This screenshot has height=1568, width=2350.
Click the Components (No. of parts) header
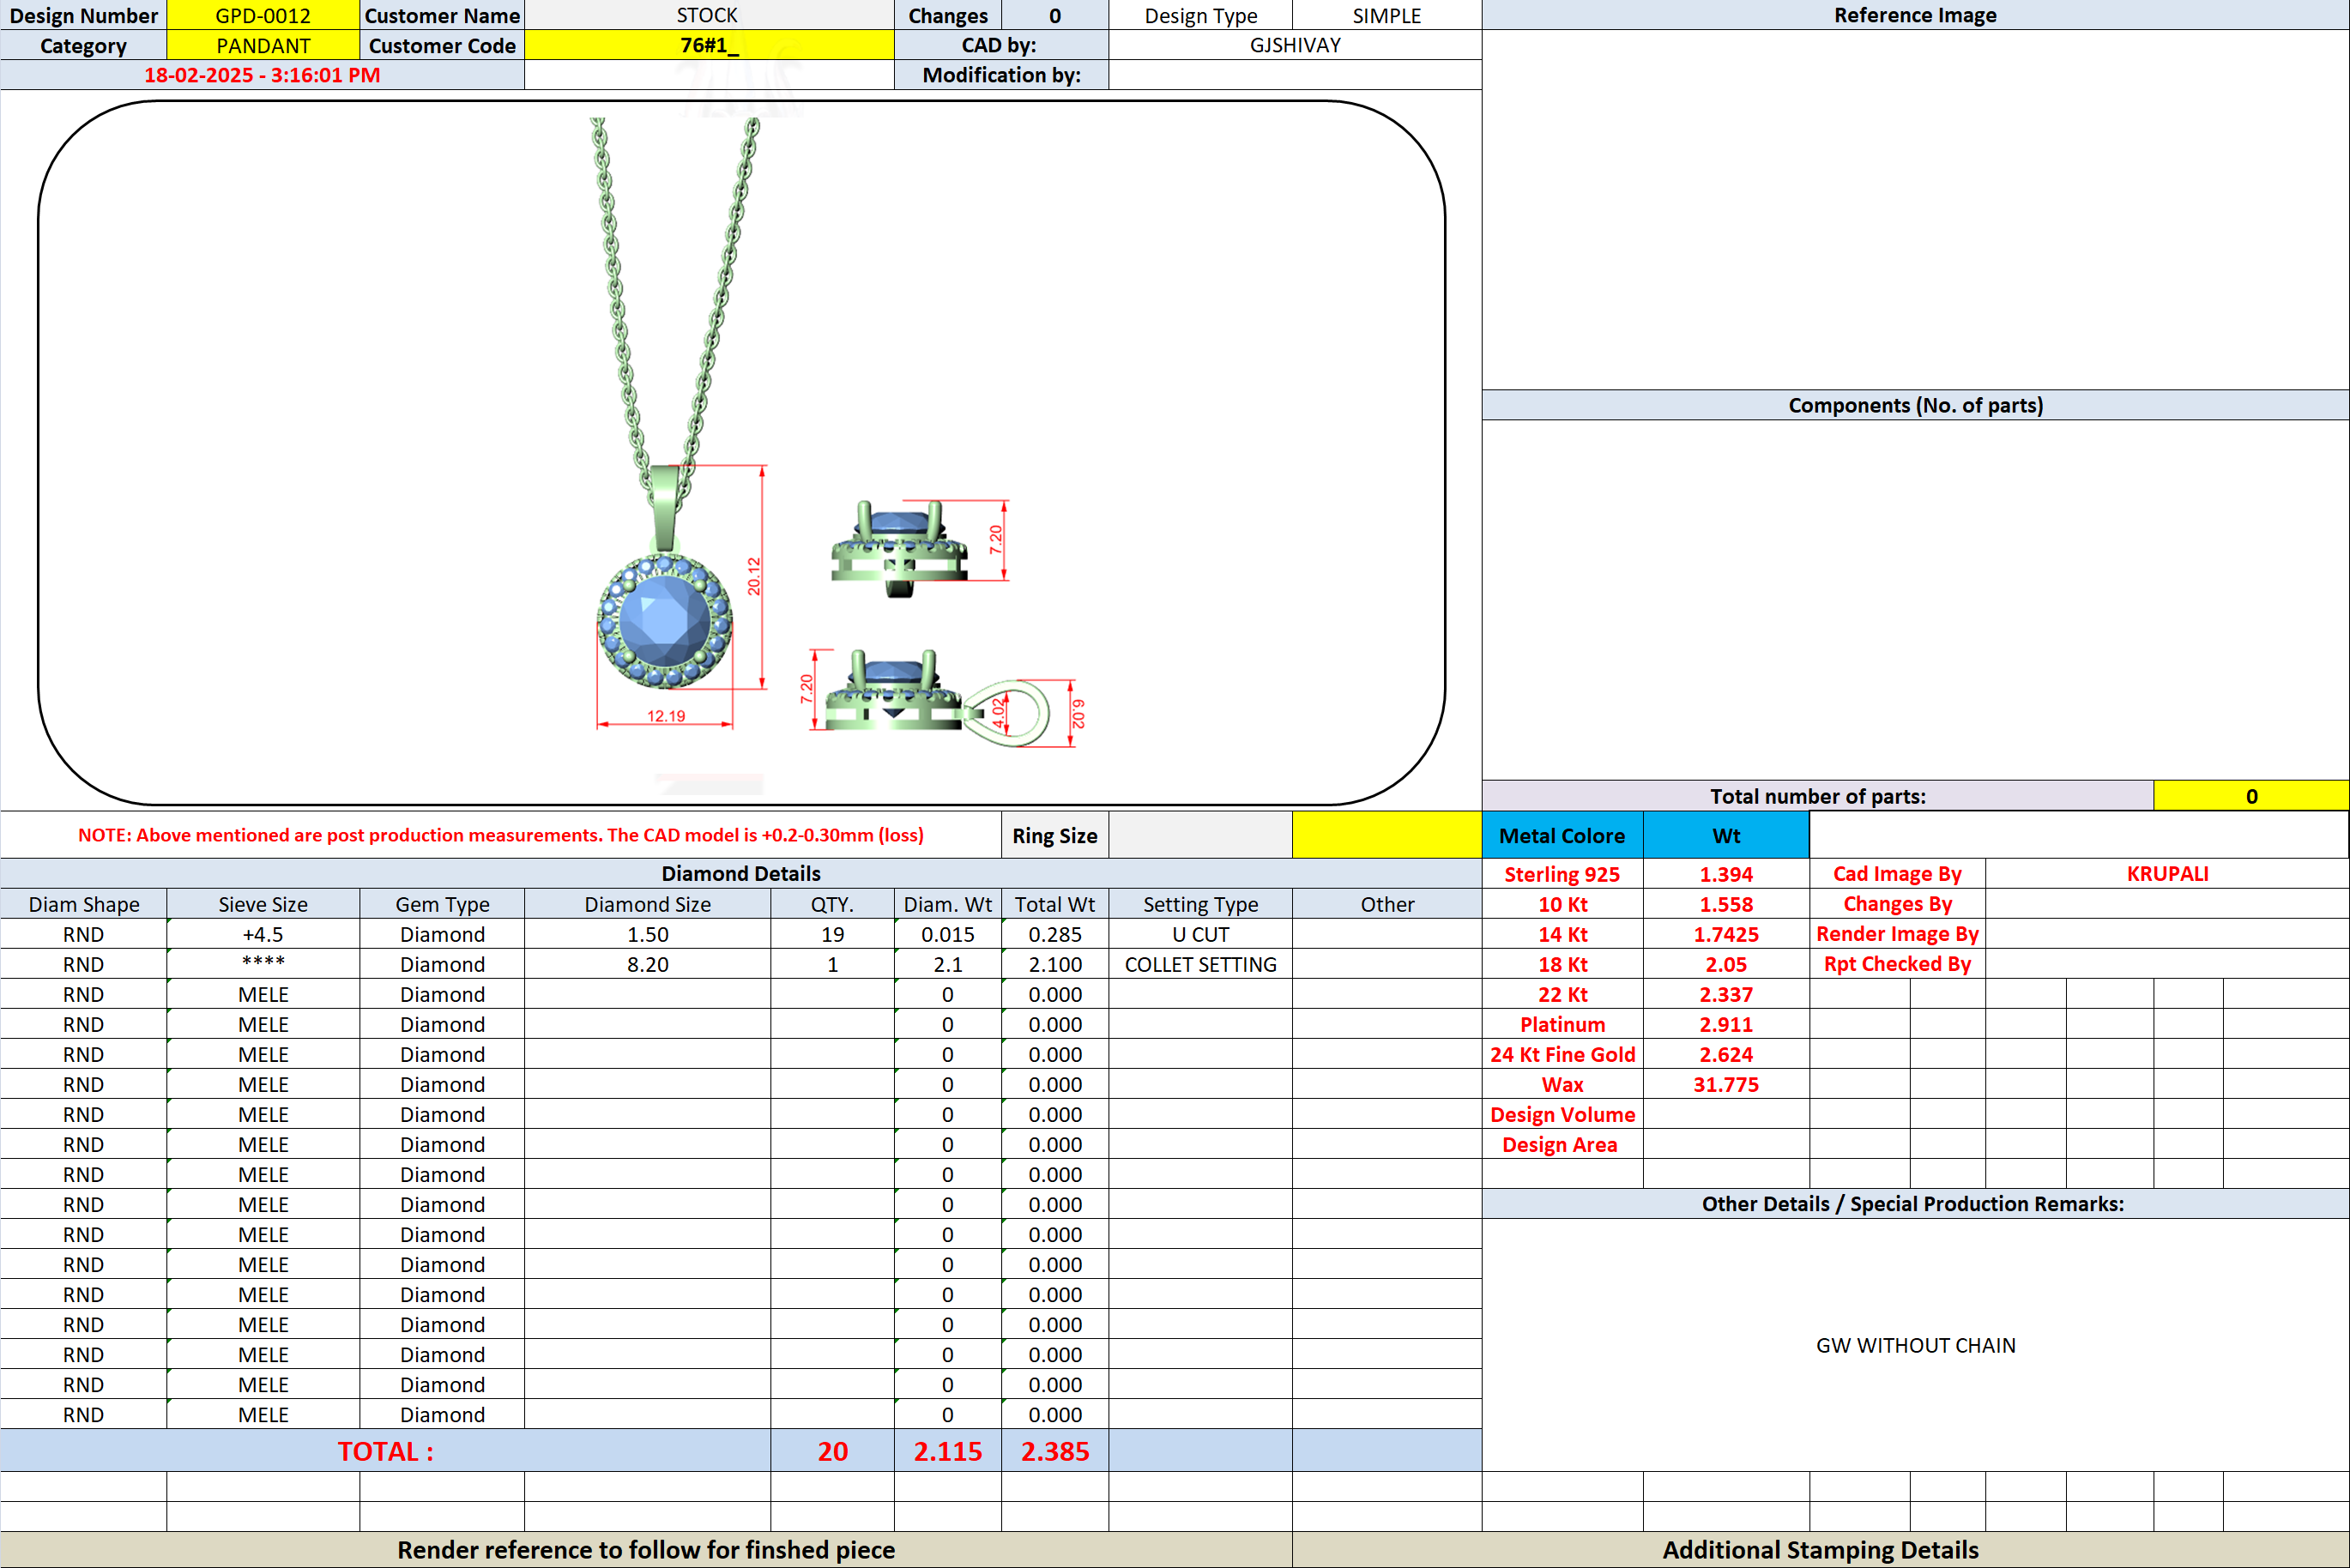(1915, 405)
